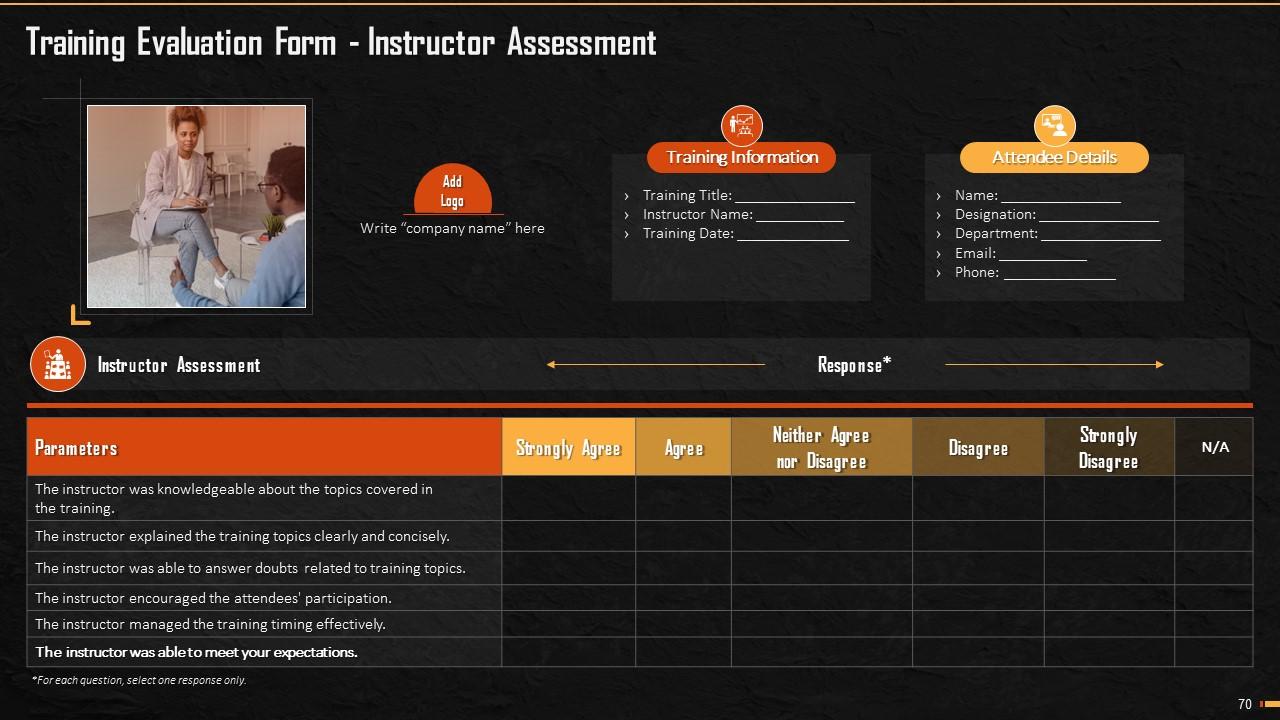1280x720 pixels.
Task: Select the Instructor Assessment speaker icon
Action: [57, 364]
